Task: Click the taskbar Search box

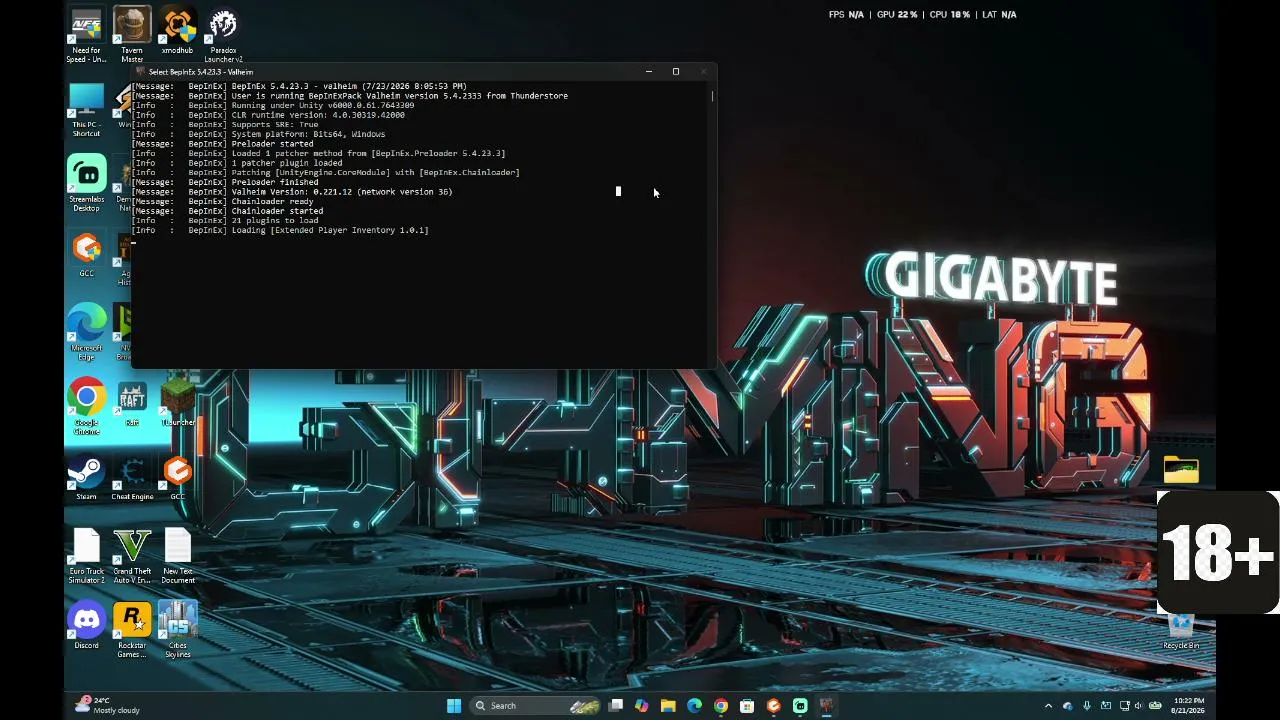Action: [x=534, y=705]
